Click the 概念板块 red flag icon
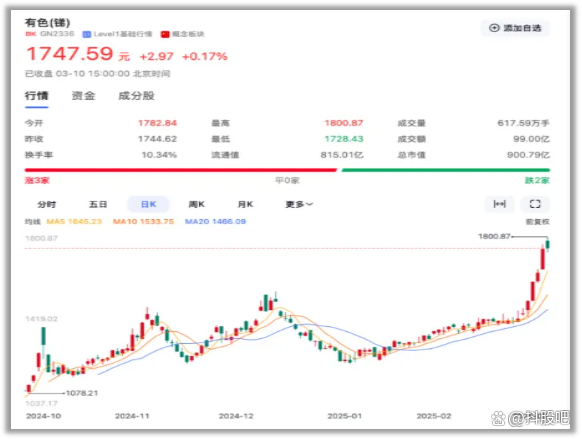The image size is (582, 439). (x=165, y=34)
